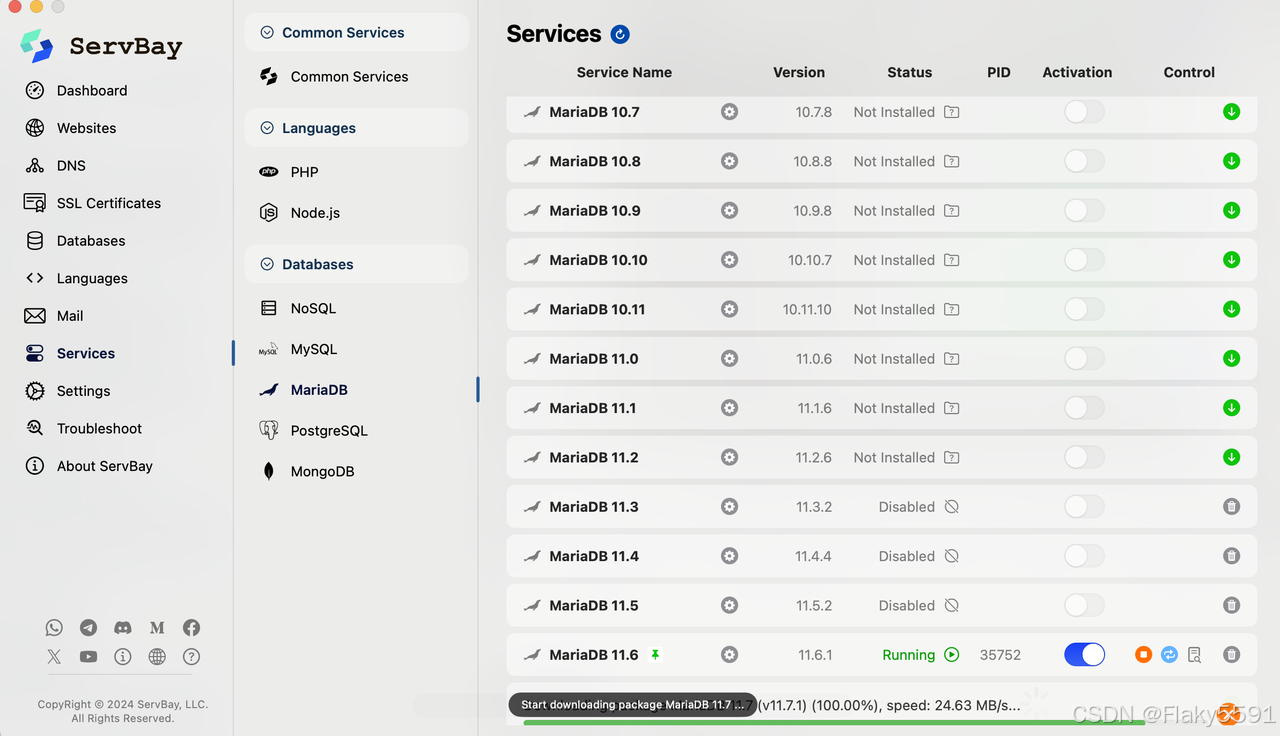
Task: Download MariaDB 11.1 with green arrow
Action: pos(1232,408)
